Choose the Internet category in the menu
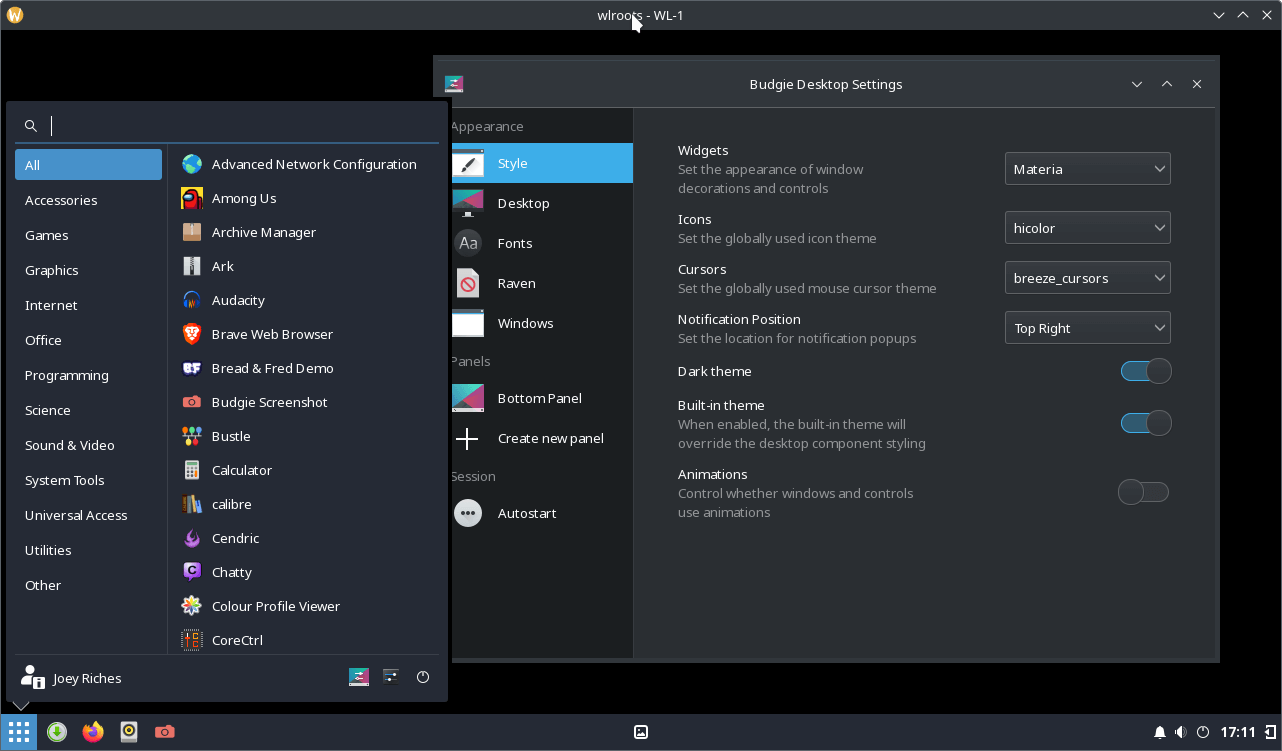Screen dimensions: 1282x751 click(88, 305)
